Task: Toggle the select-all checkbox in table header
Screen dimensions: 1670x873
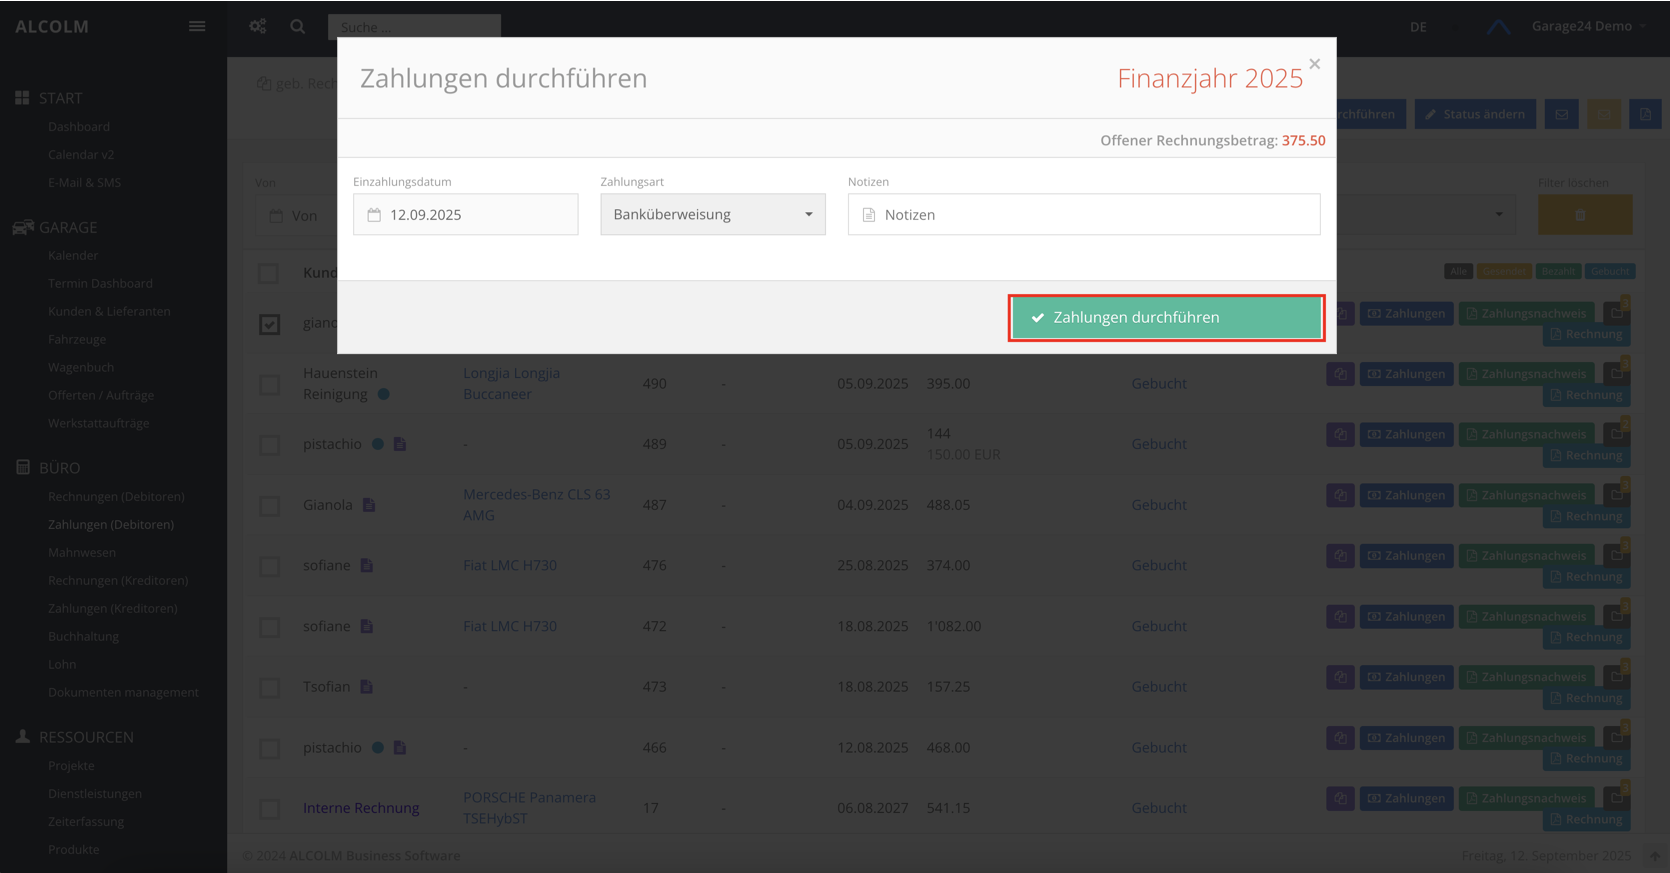Action: coord(269,273)
